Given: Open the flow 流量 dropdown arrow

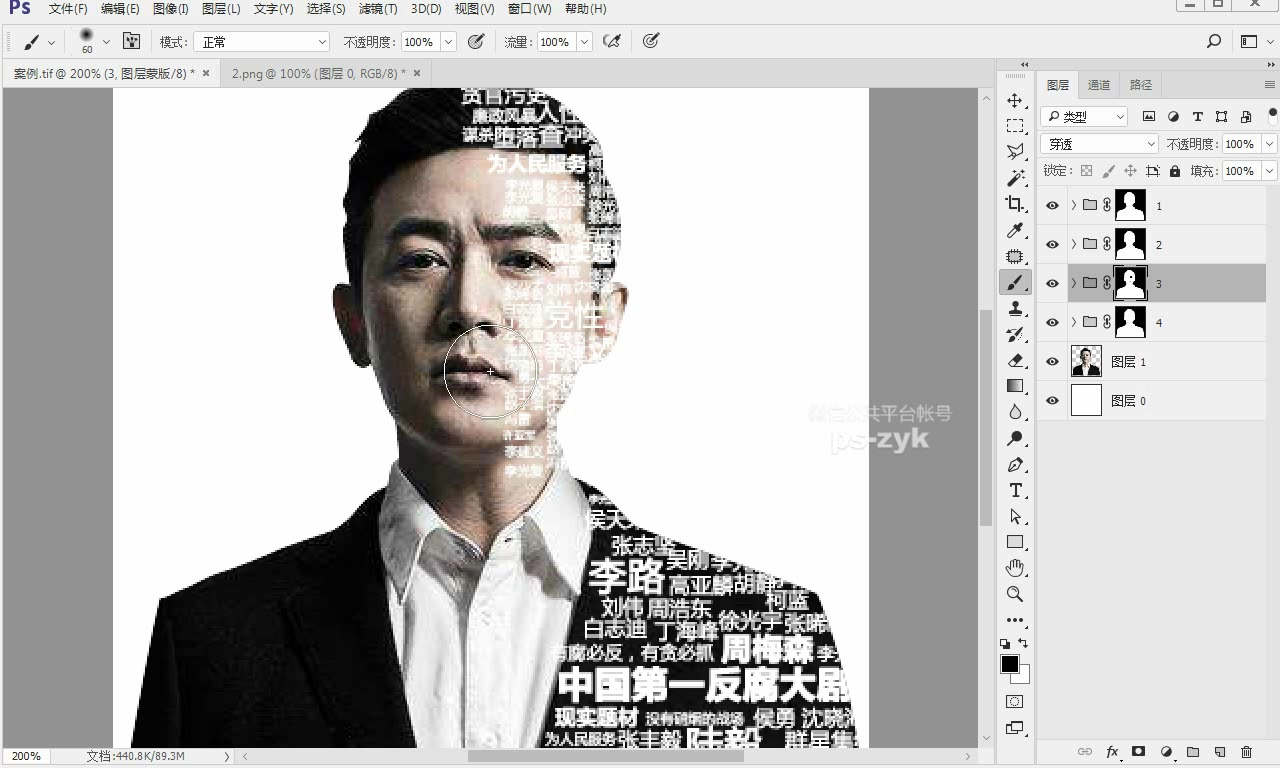Looking at the screenshot, I should [584, 42].
